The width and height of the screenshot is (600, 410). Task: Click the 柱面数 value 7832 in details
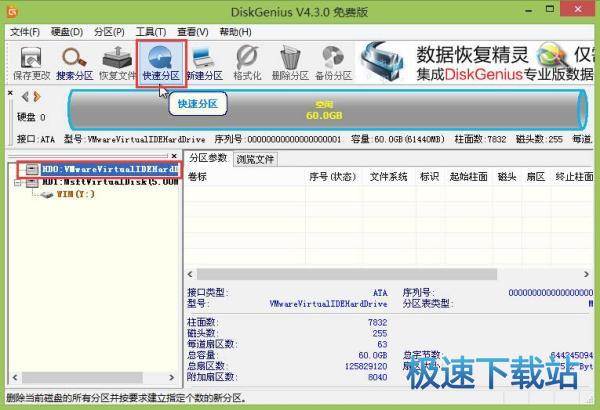pyautogui.click(x=378, y=322)
